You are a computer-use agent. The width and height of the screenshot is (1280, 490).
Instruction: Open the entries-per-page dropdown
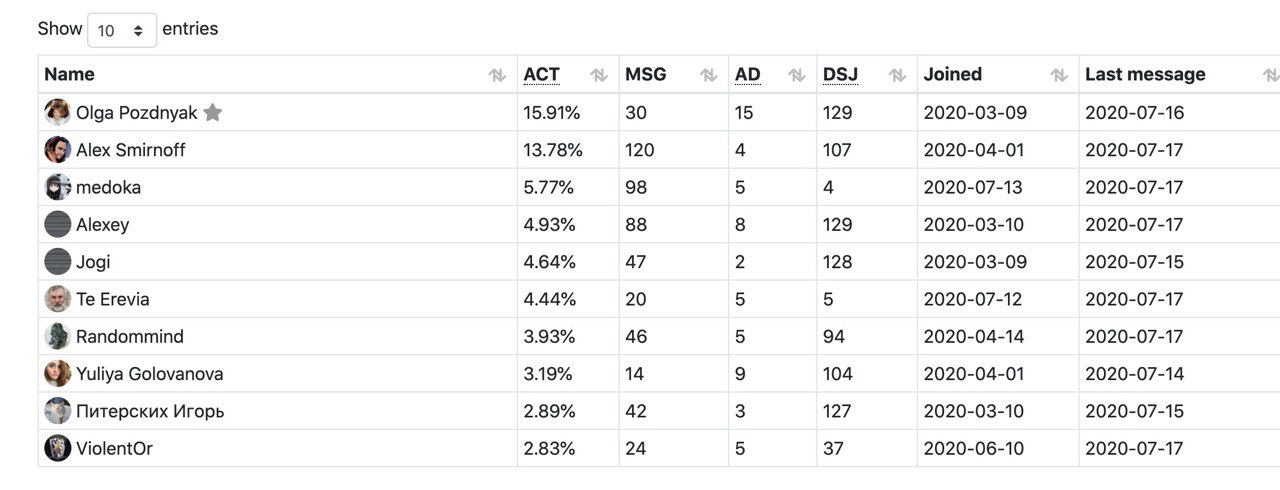click(122, 30)
